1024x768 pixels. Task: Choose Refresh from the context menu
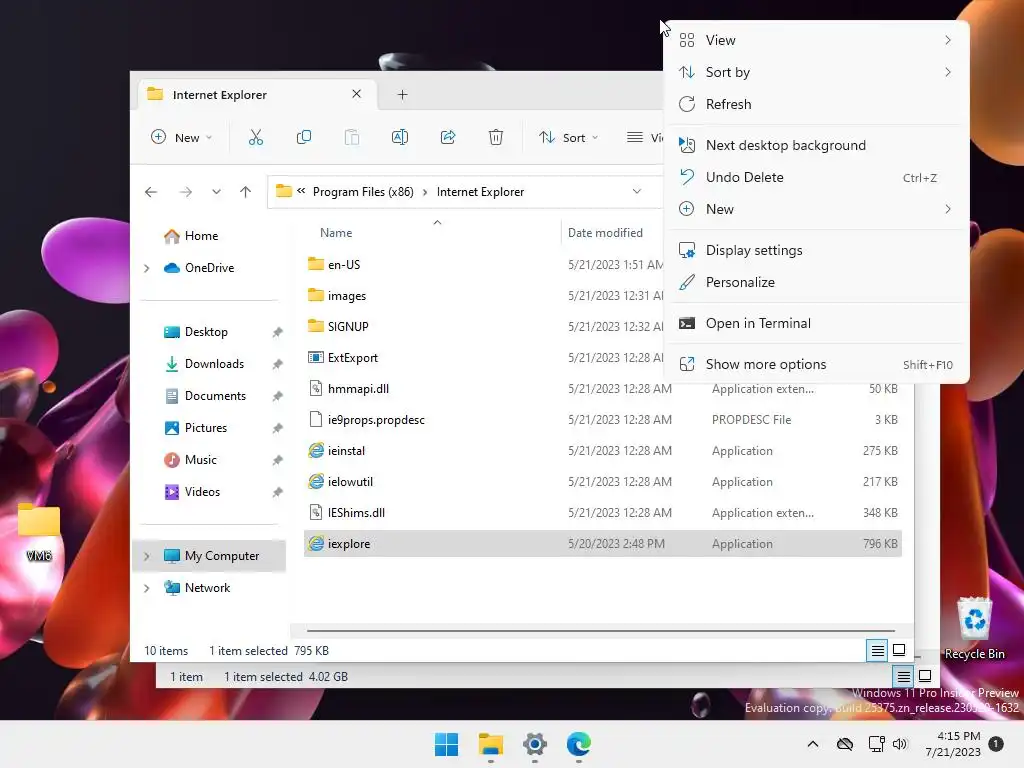pos(816,104)
